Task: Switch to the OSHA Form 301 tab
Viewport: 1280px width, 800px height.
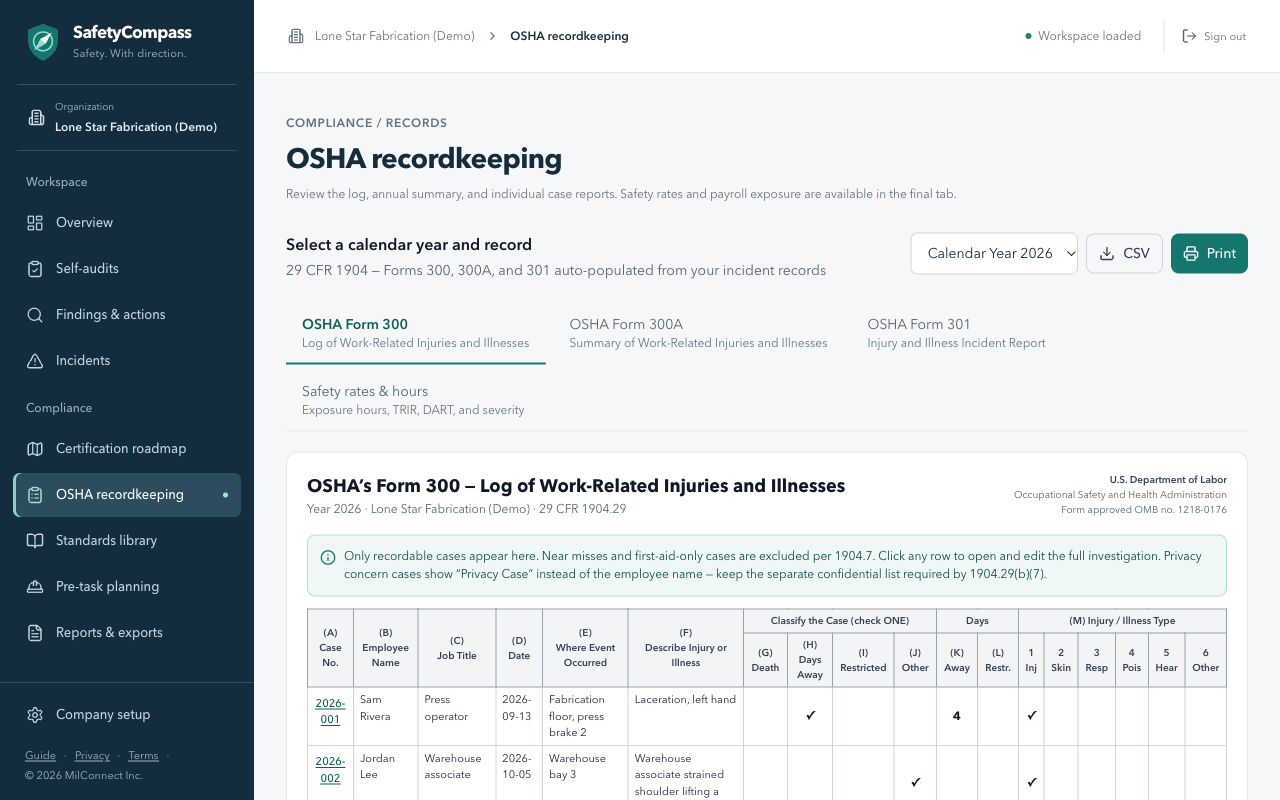Action: [x=956, y=333]
